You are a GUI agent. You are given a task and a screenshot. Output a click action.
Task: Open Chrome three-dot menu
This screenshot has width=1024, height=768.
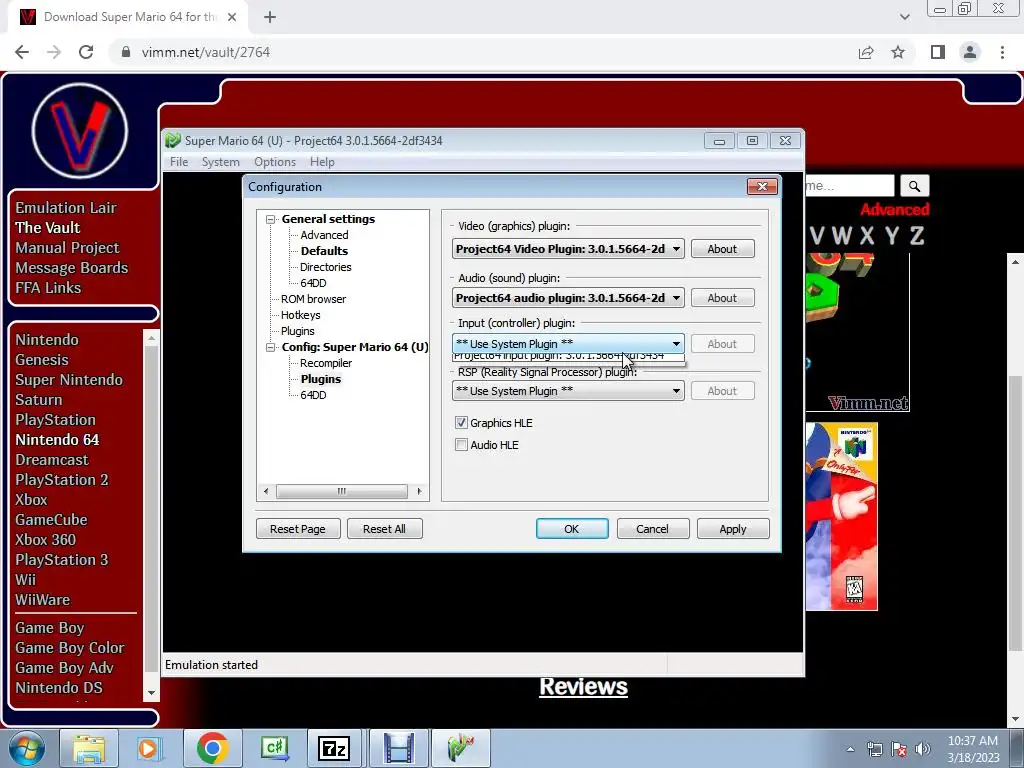(1002, 52)
